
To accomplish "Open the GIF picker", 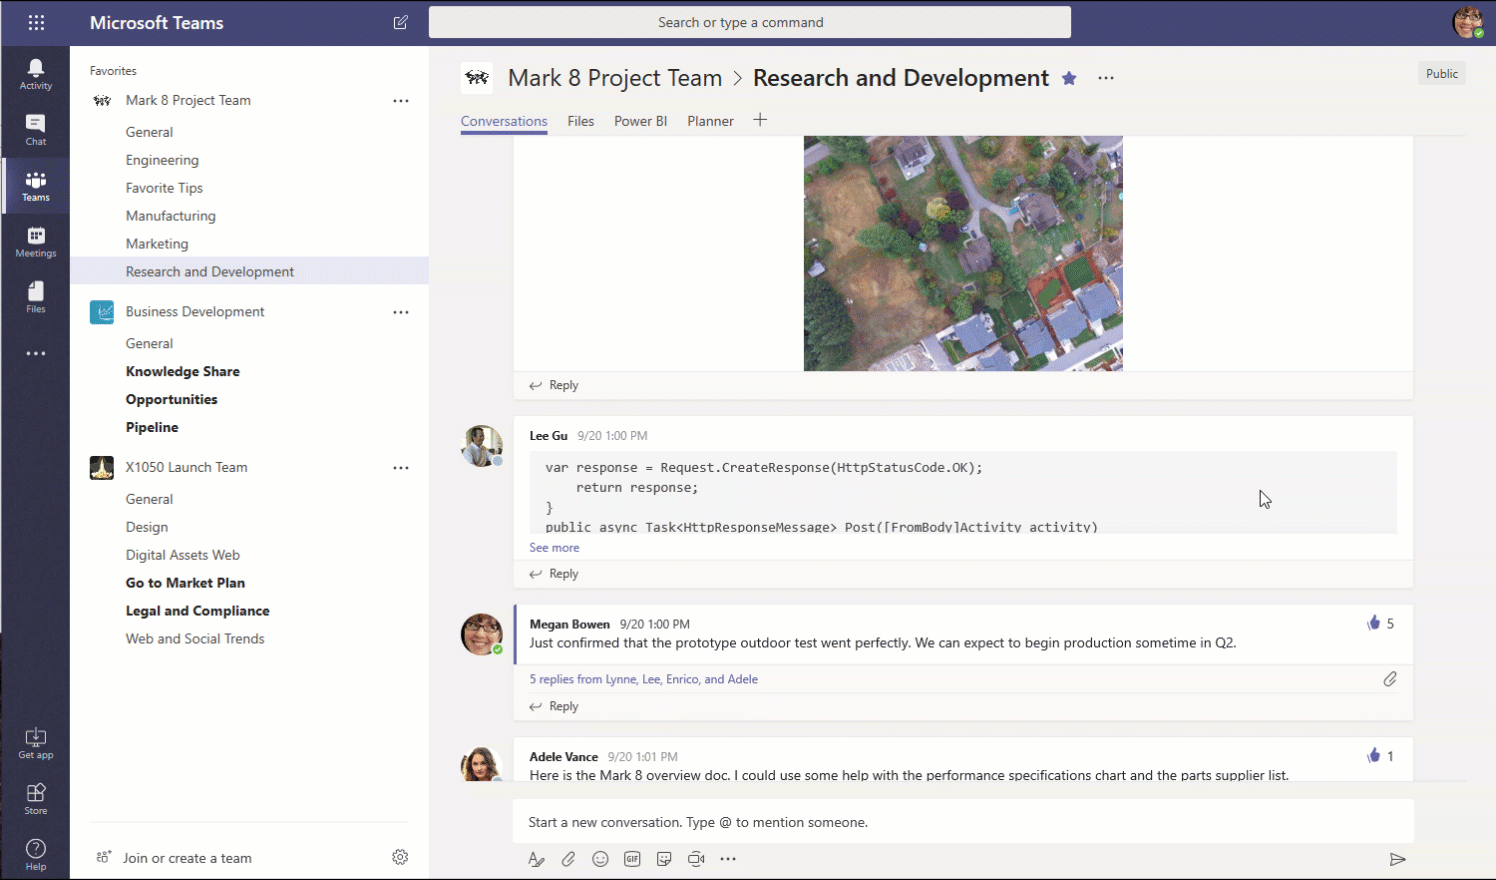I will coord(632,858).
